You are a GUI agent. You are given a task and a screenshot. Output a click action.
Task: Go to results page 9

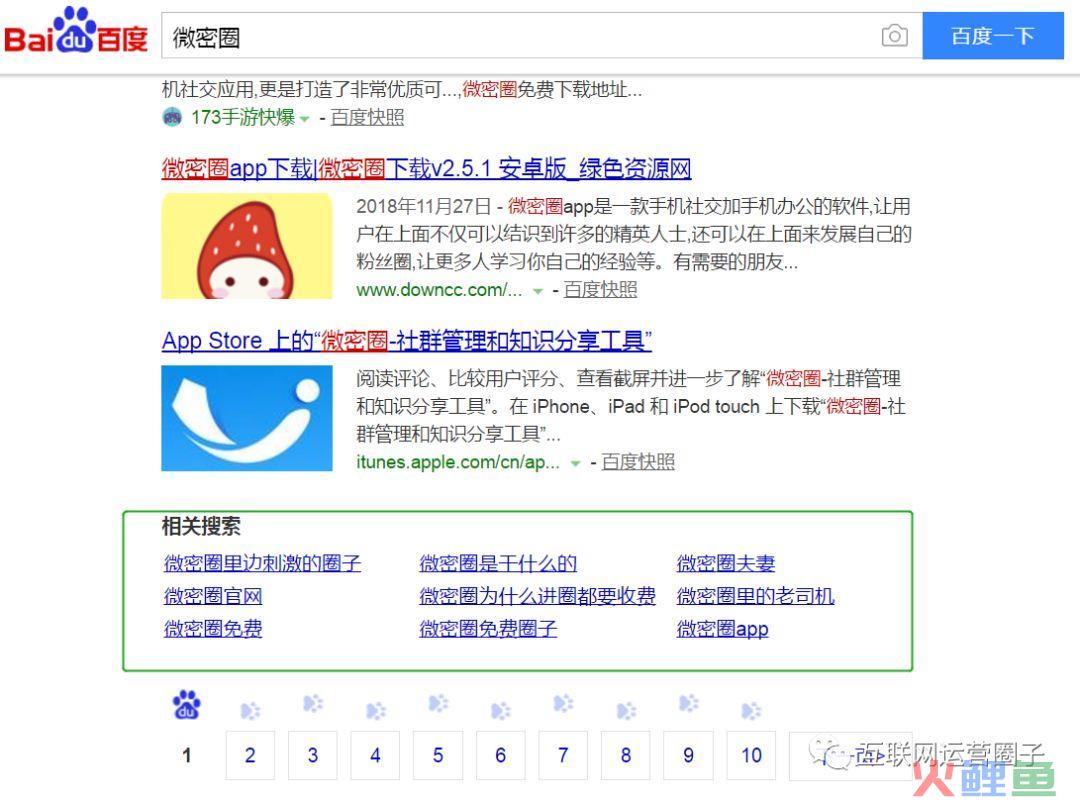pos(688,755)
